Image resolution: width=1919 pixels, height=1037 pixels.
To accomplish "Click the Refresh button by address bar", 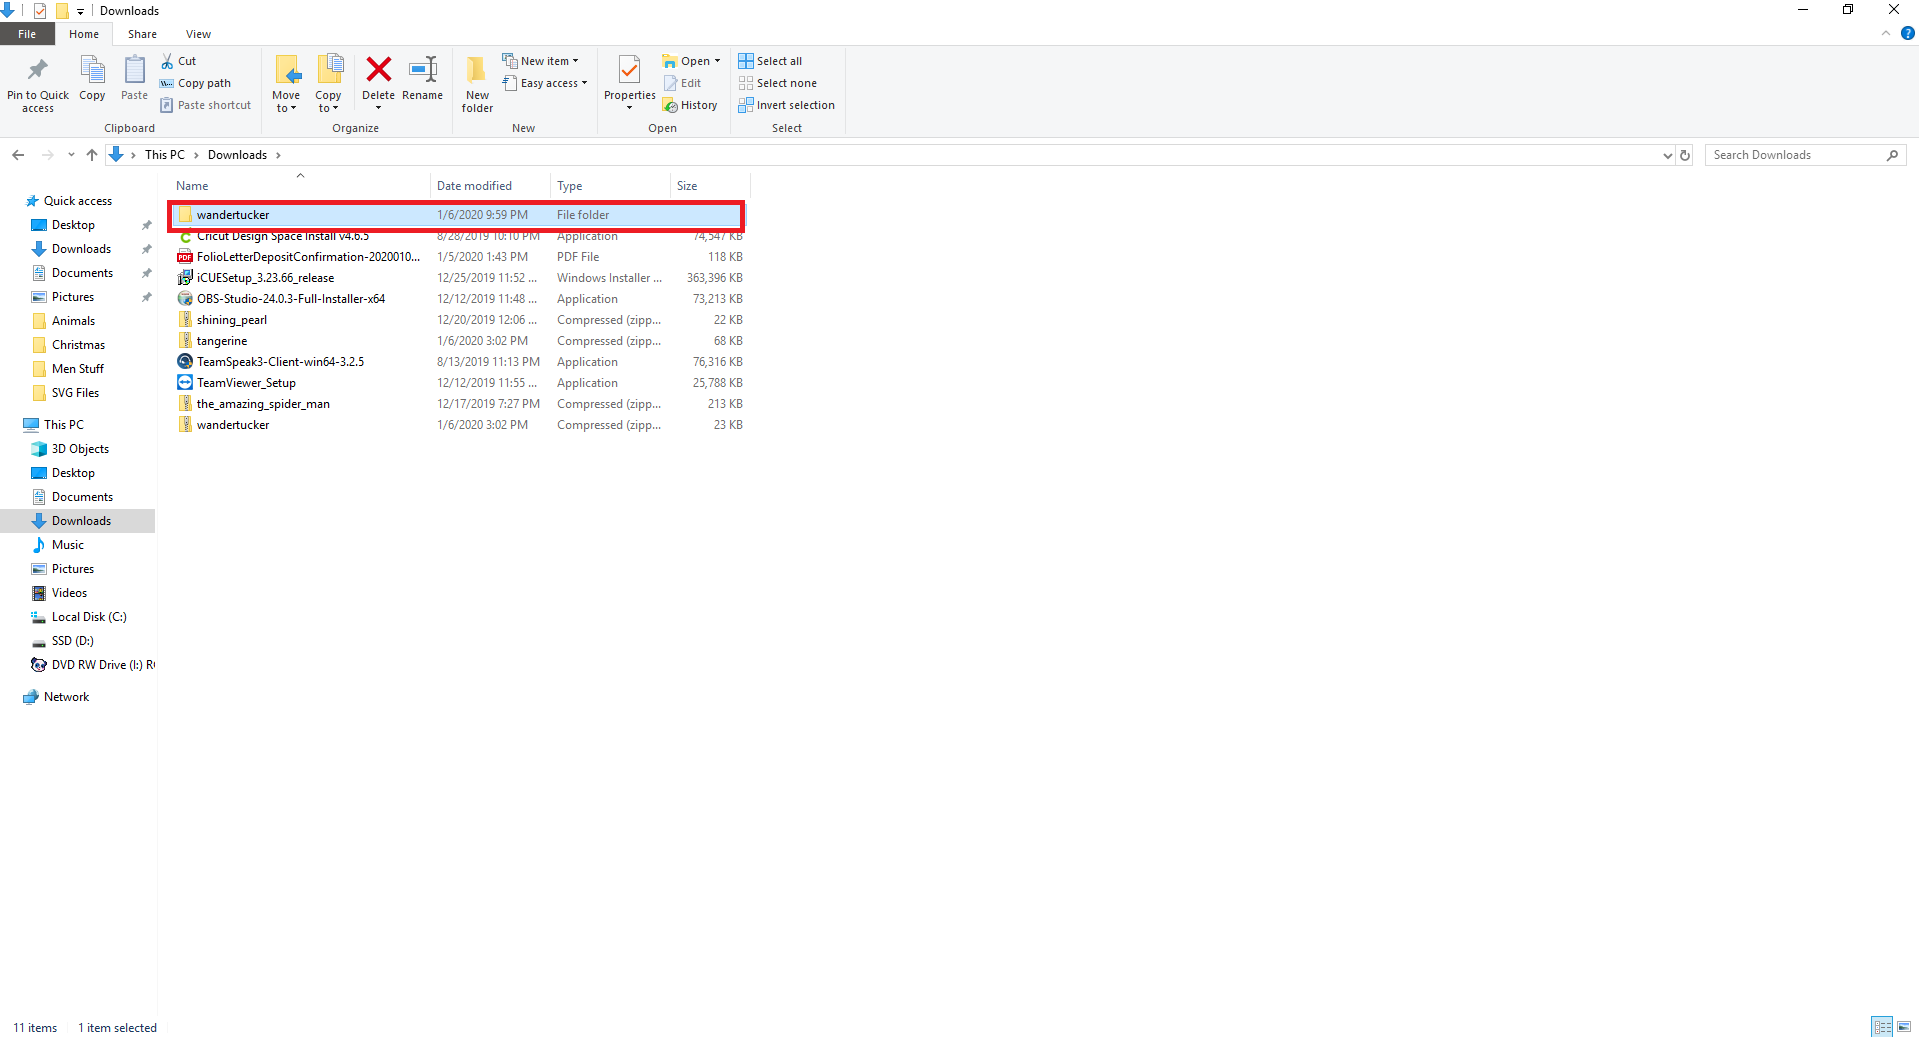I will (x=1685, y=155).
